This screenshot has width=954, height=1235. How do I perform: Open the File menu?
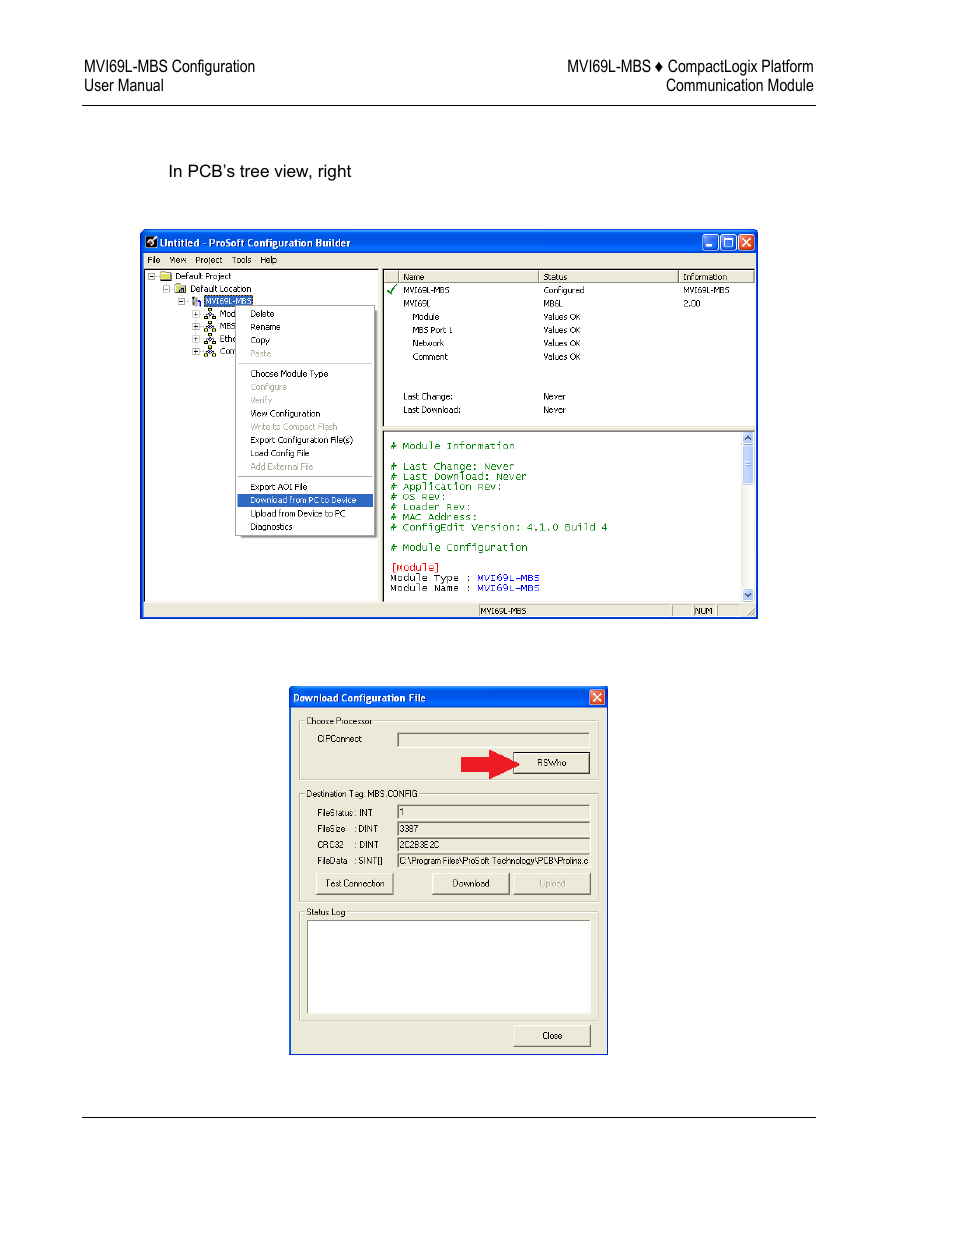154,260
